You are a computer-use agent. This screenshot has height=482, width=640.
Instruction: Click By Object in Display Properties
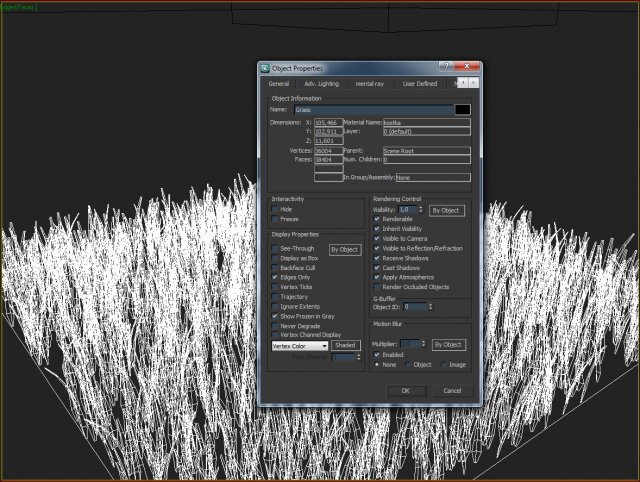click(x=344, y=249)
